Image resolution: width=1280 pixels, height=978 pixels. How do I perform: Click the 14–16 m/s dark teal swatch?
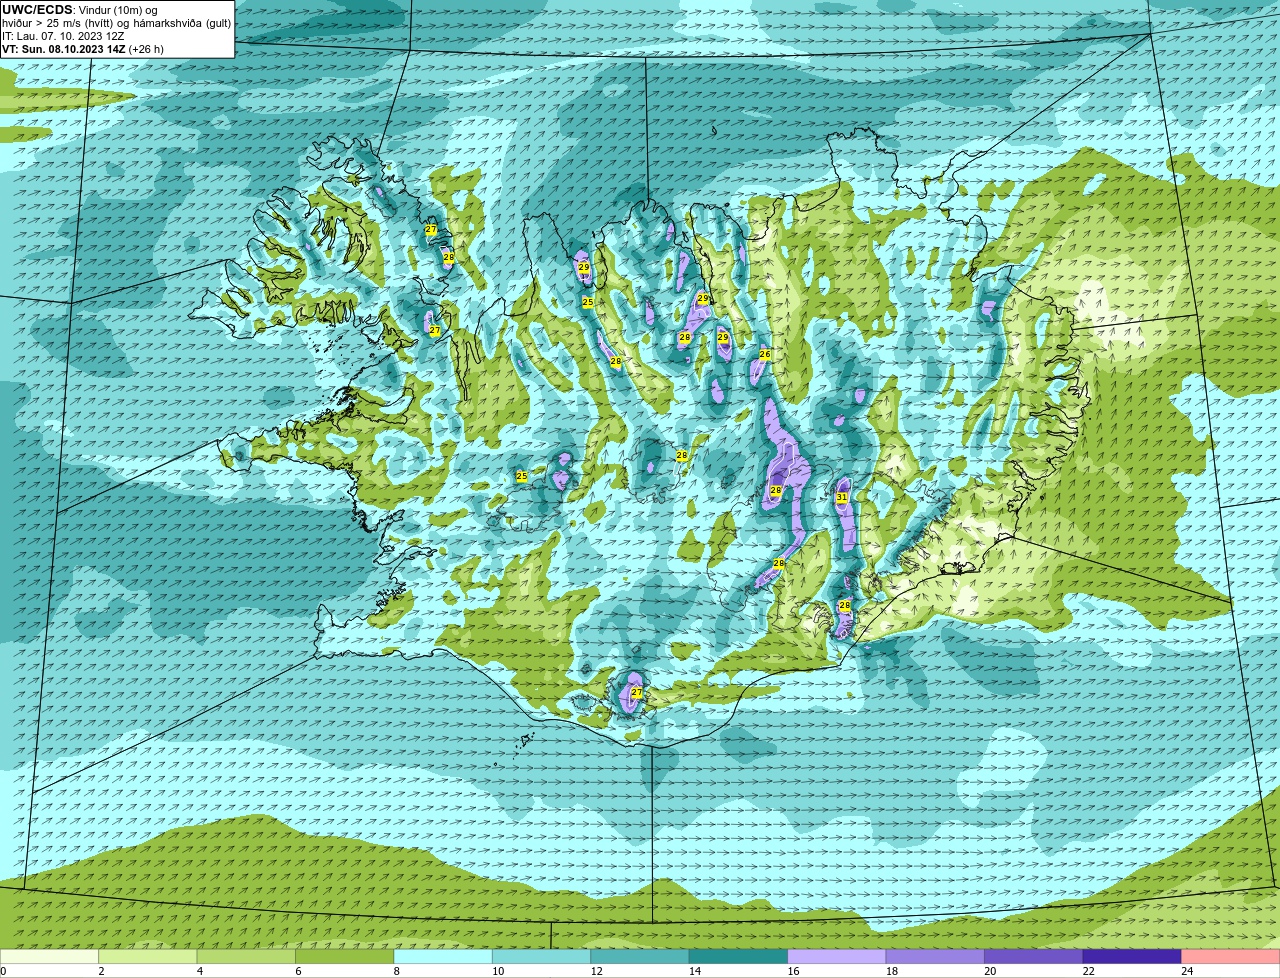[740, 956]
